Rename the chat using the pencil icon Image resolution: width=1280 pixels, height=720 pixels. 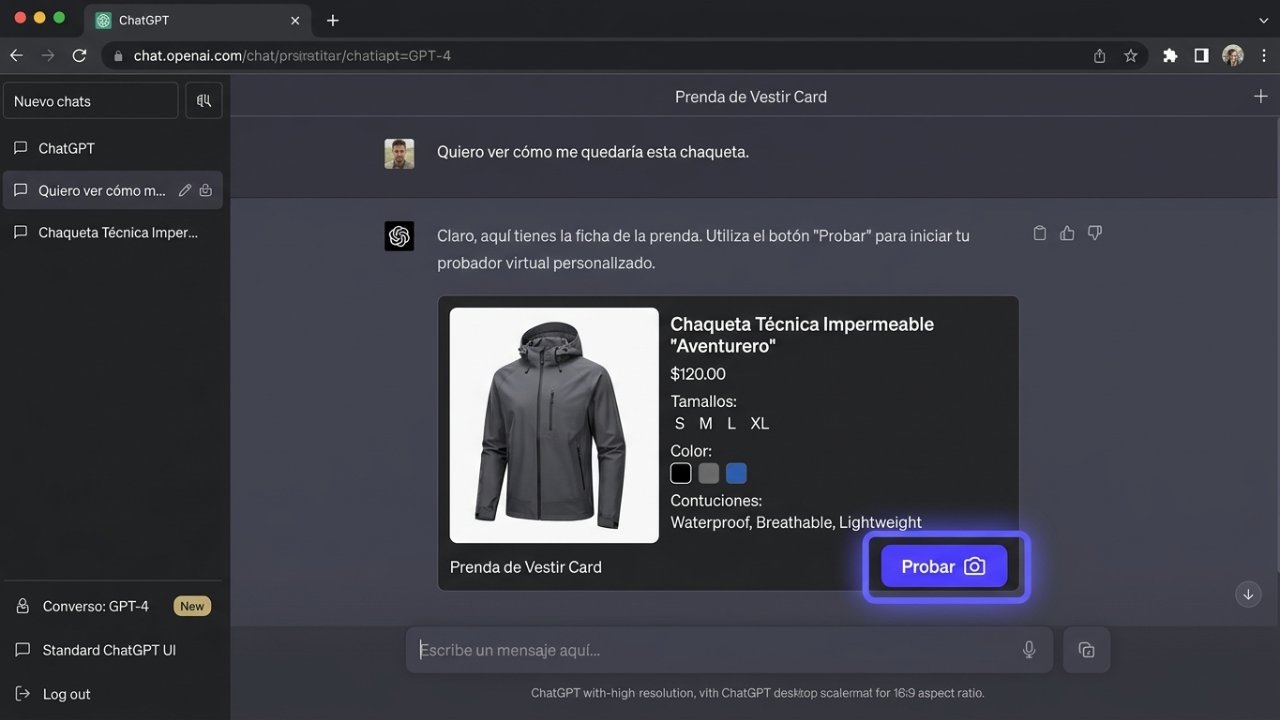click(185, 190)
